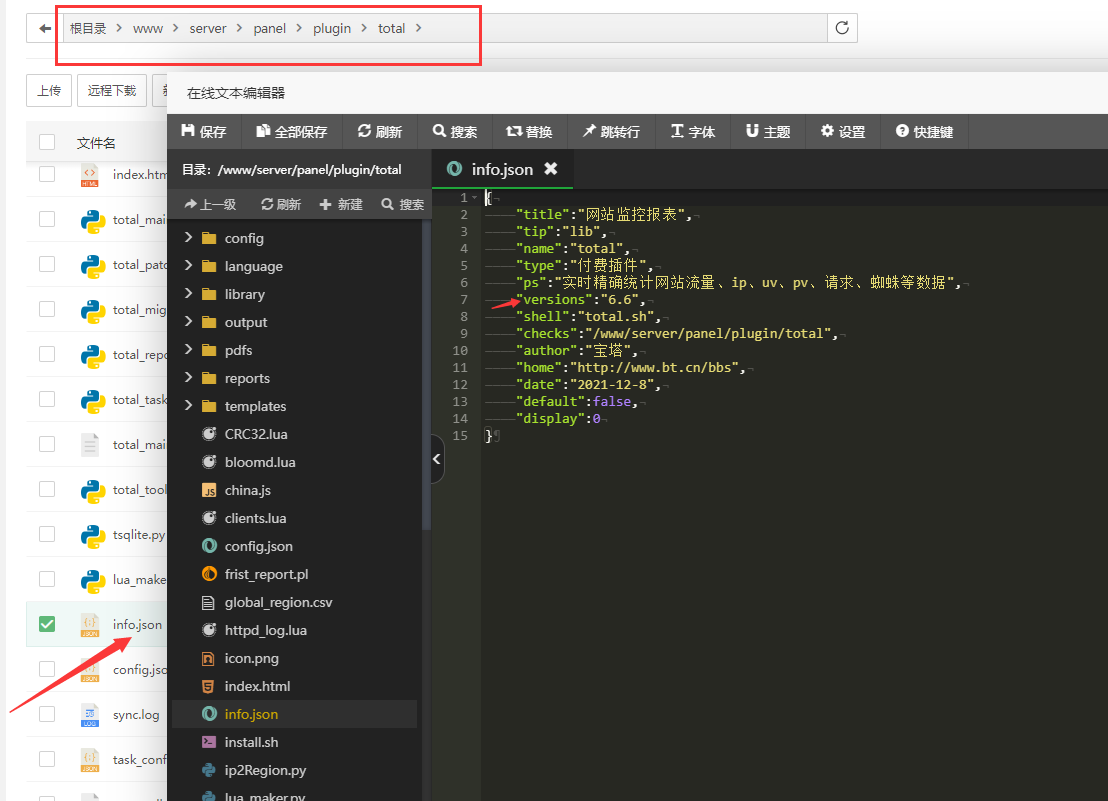Open jump to line (跳转行)
The height and width of the screenshot is (801, 1108).
611,131
